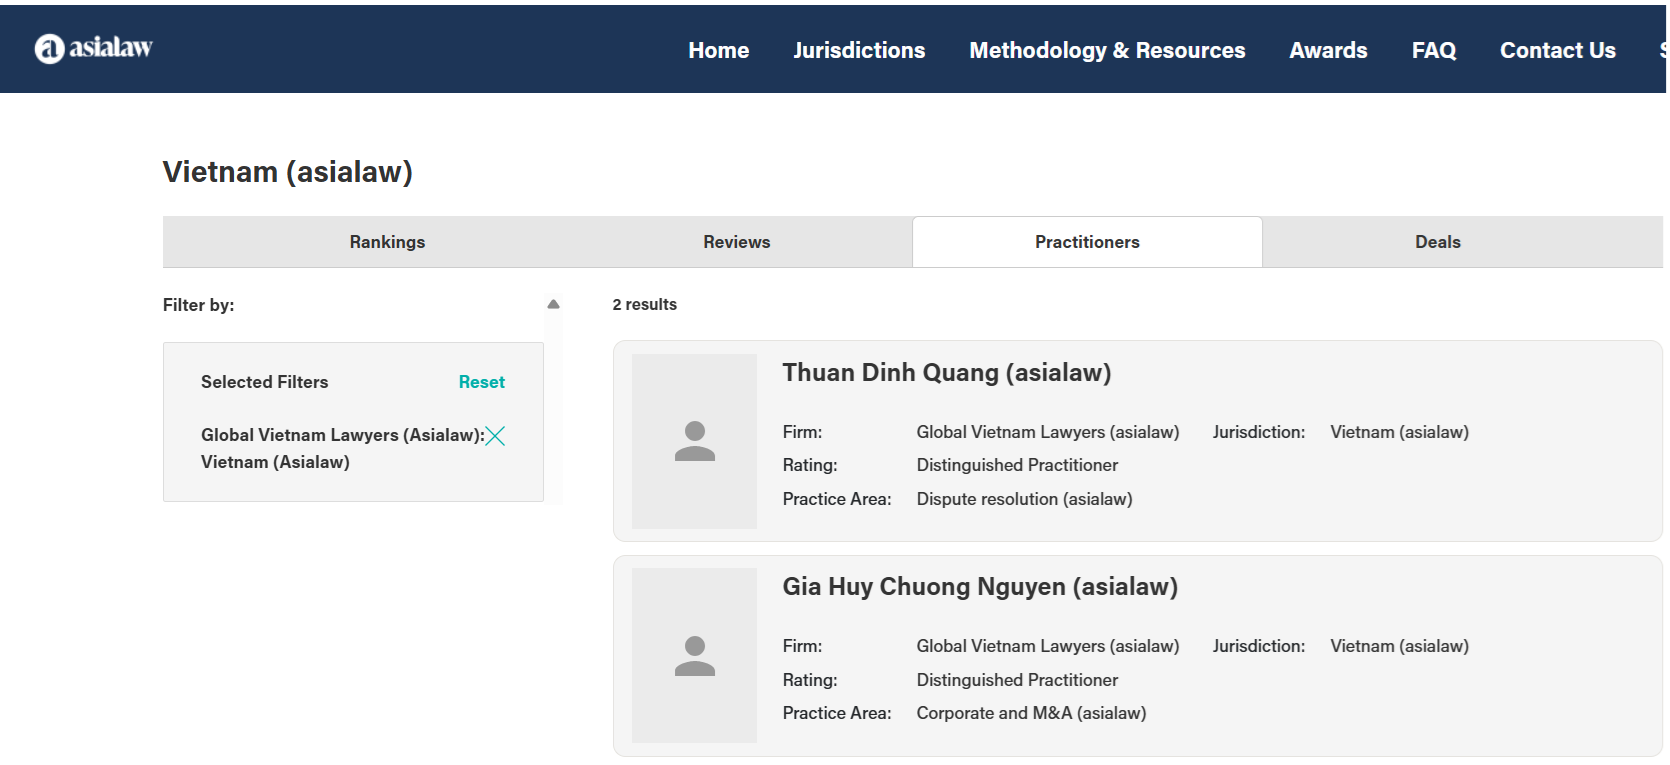Open Methodology & Resources menu
The image size is (1670, 765).
coord(1107,50)
